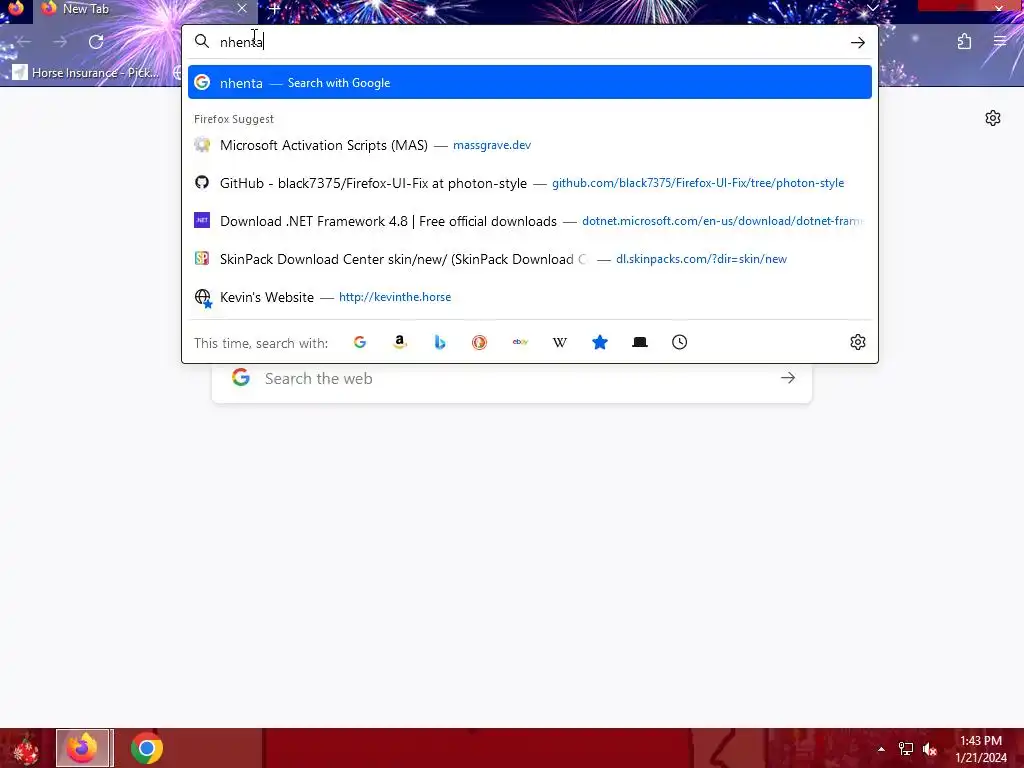The width and height of the screenshot is (1024, 768).
Task: Open a new tab with plus button
Action: (x=274, y=9)
